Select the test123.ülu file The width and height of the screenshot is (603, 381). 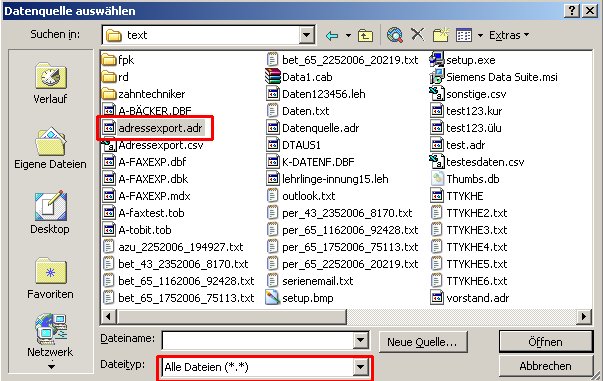point(466,128)
